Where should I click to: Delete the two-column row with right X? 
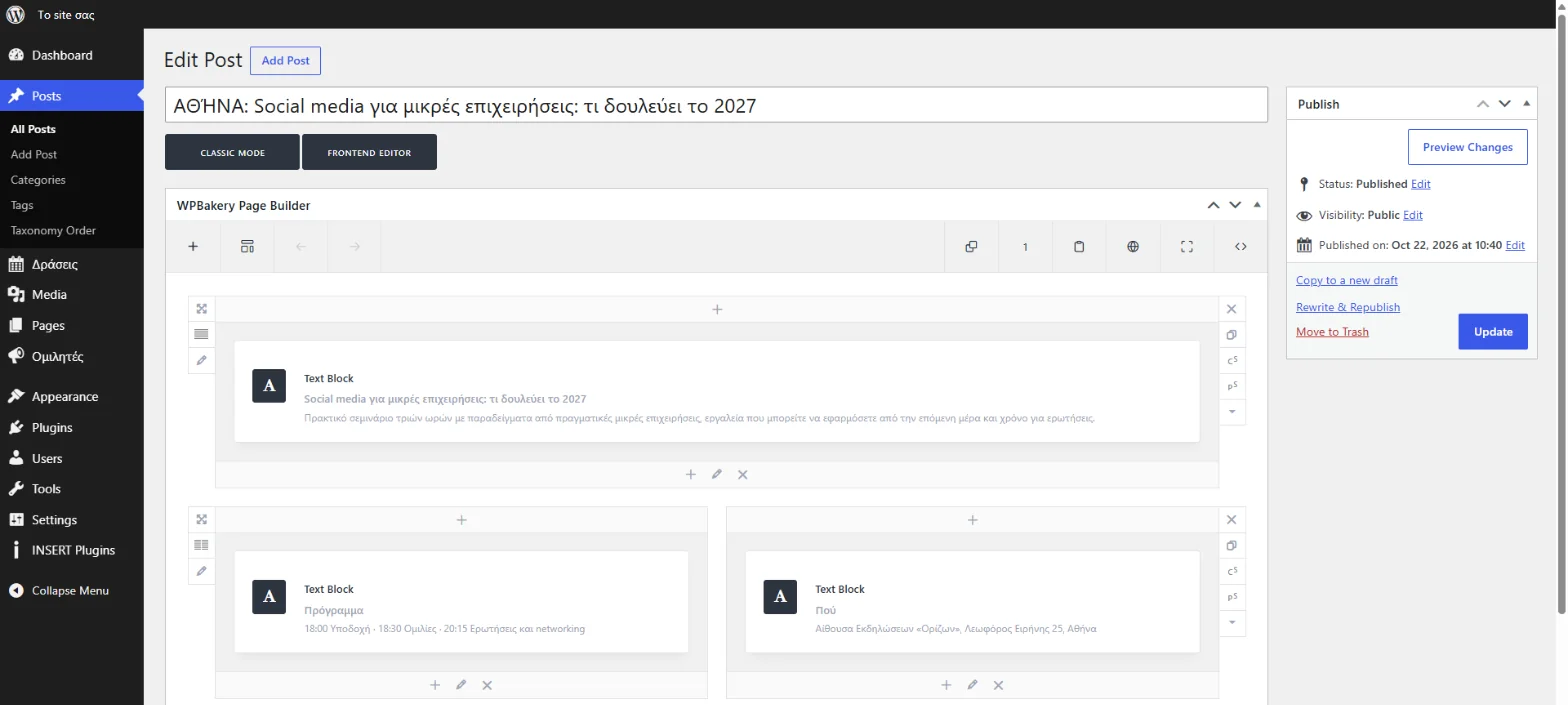point(1232,519)
